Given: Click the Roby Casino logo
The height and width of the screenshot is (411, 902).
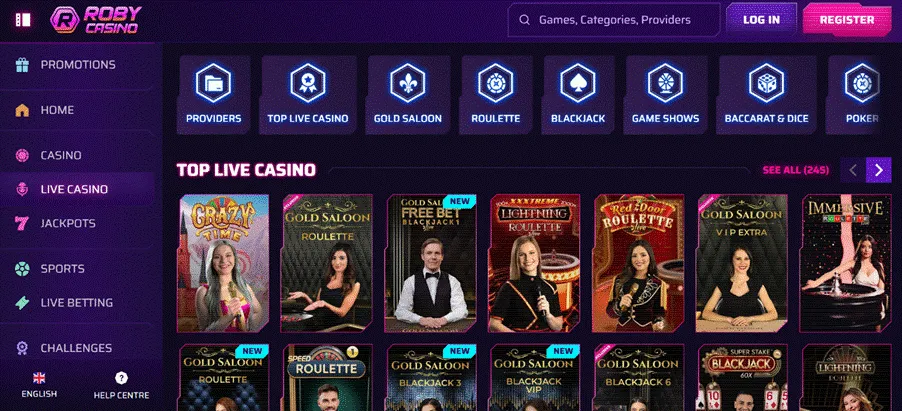Looking at the screenshot, I should (x=95, y=20).
